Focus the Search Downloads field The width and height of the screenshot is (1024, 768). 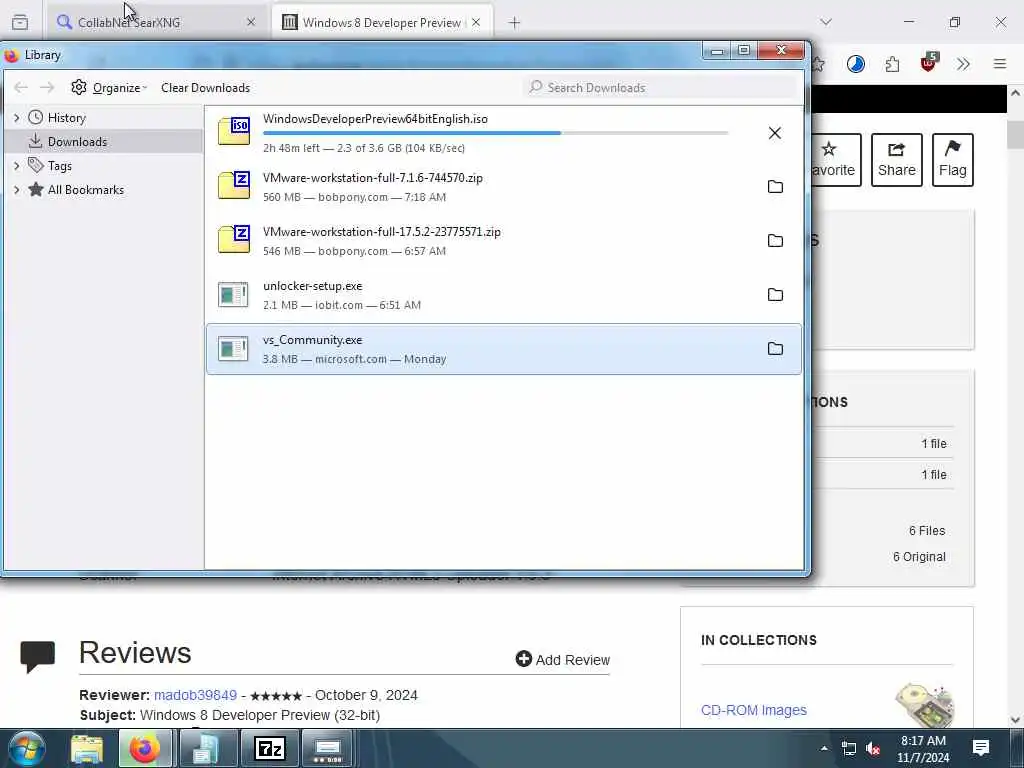662,88
